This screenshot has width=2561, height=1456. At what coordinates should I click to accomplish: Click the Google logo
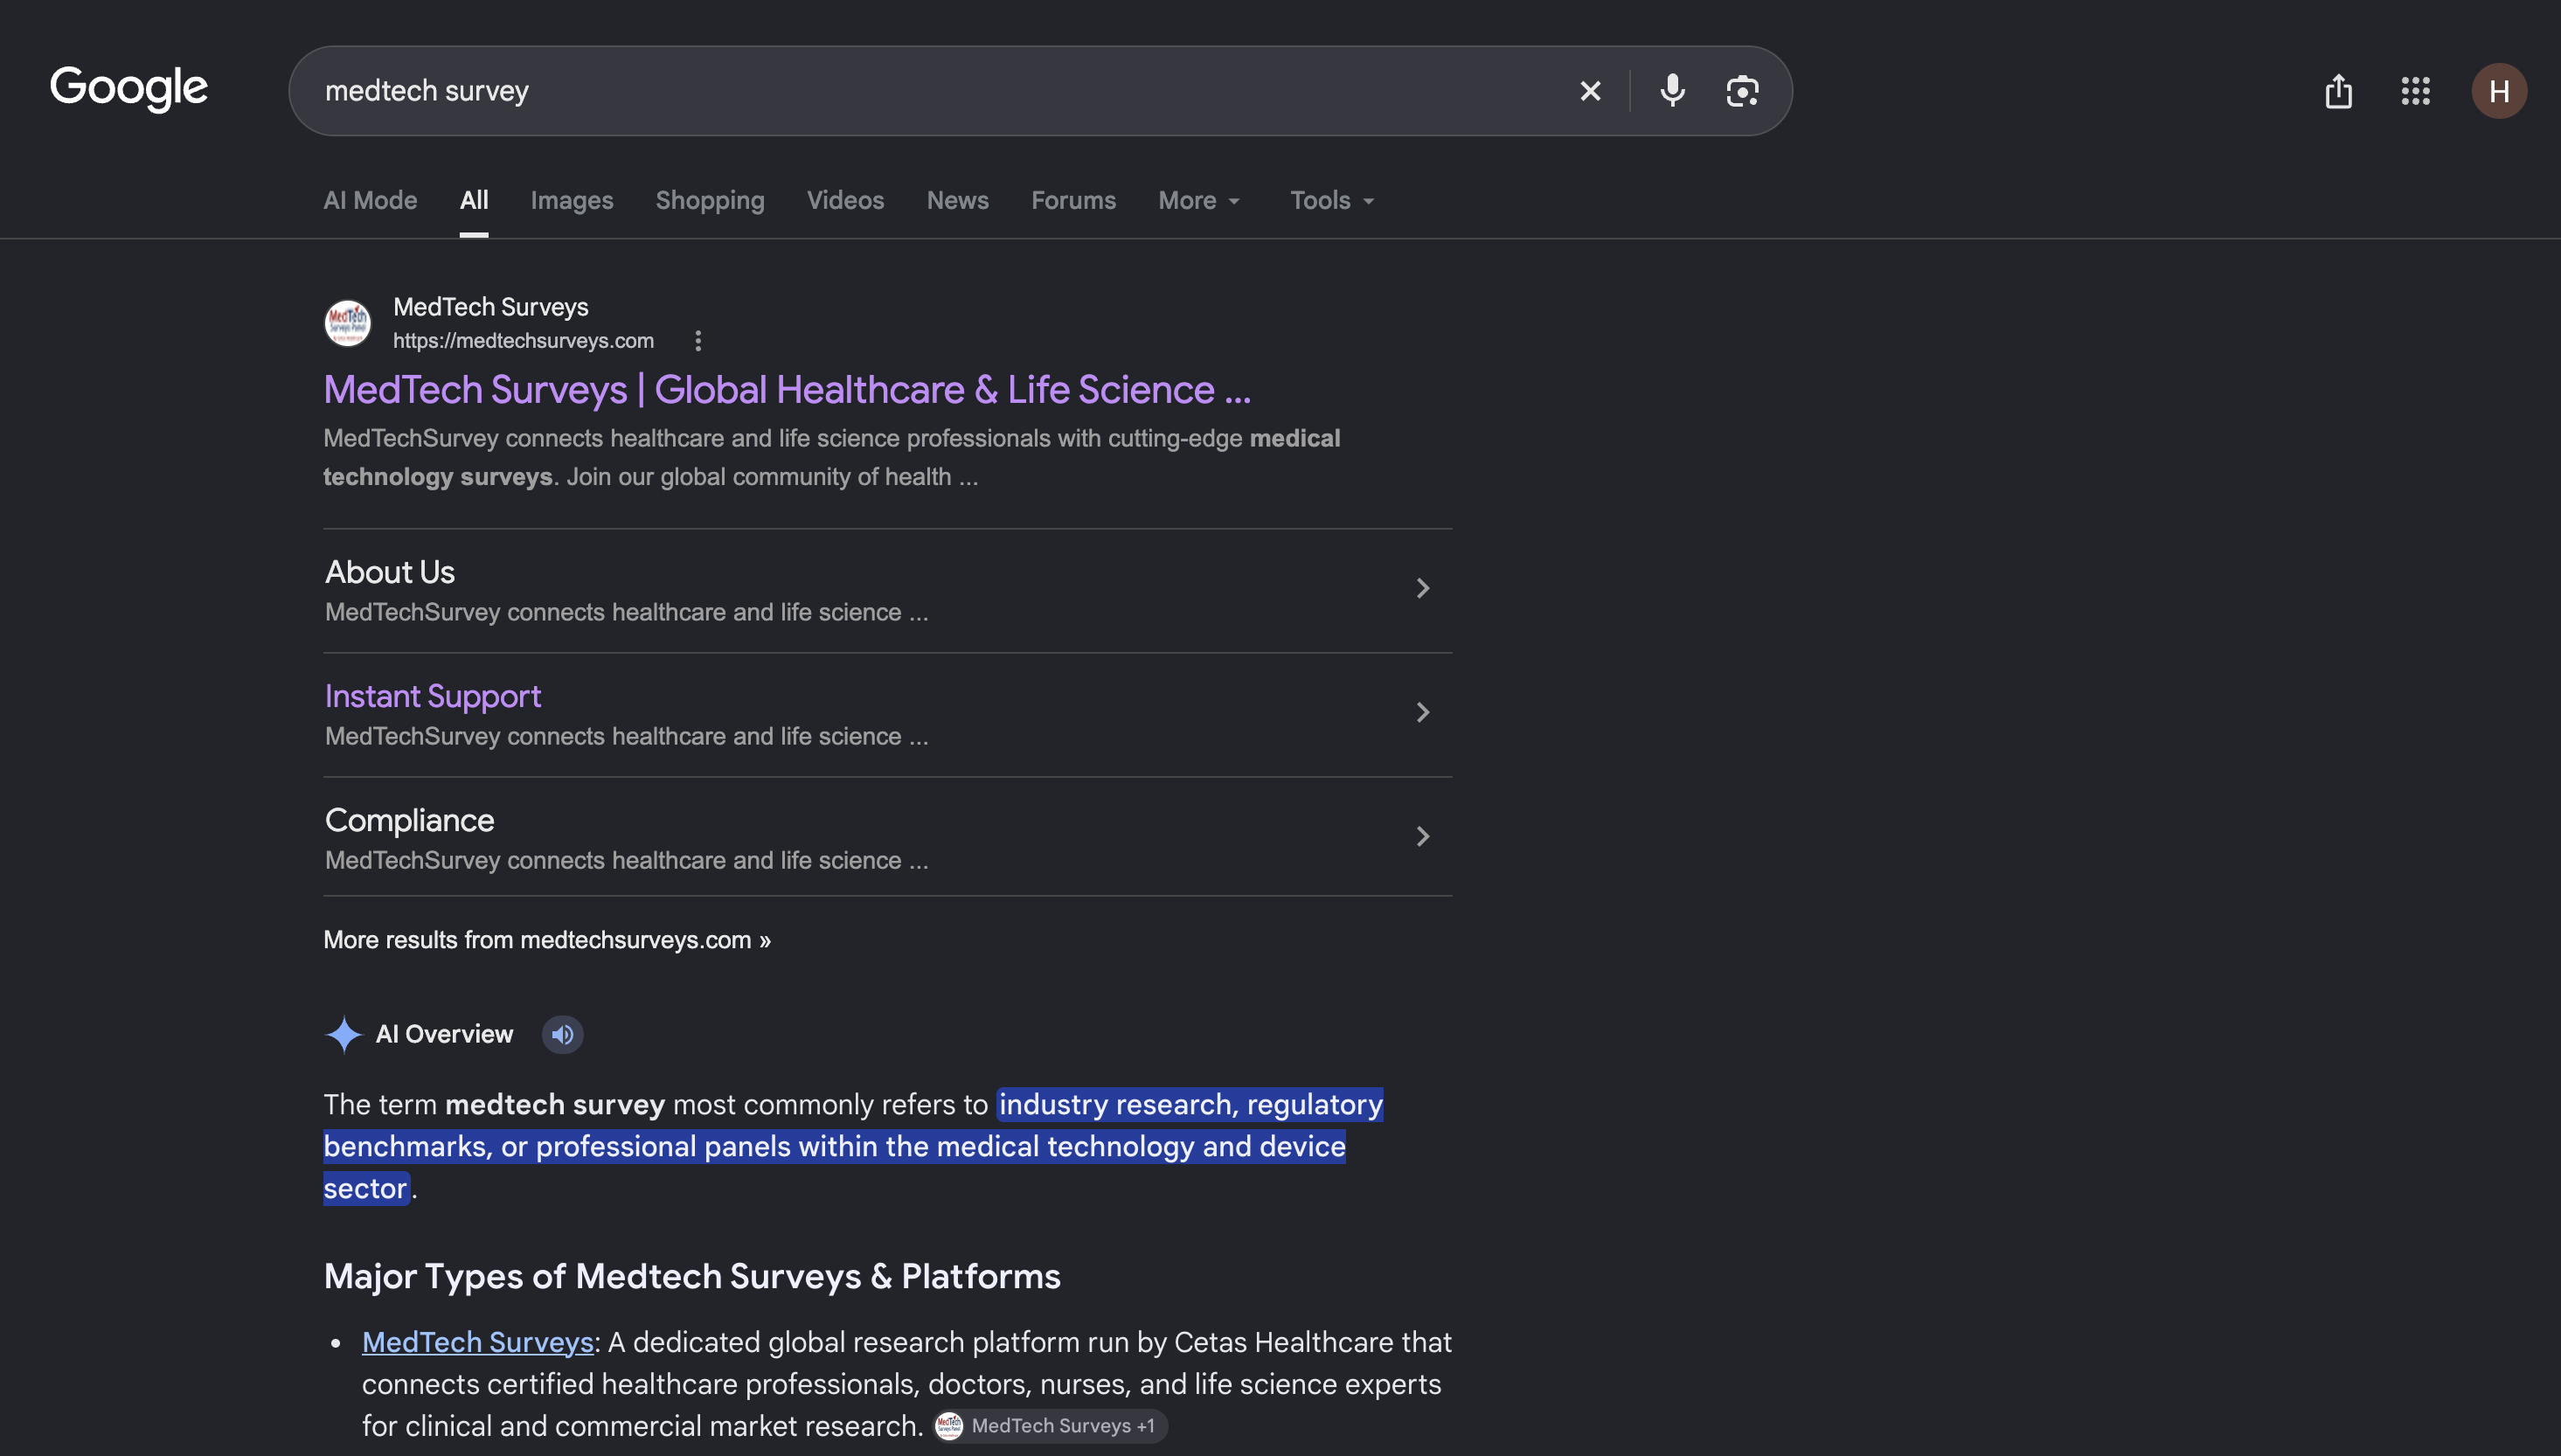click(129, 89)
